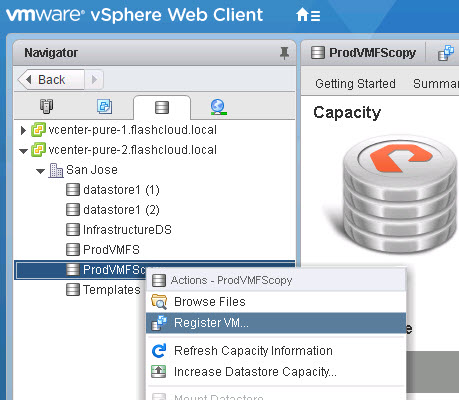Open the vSphere home menu icon

pyautogui.click(x=308, y=15)
